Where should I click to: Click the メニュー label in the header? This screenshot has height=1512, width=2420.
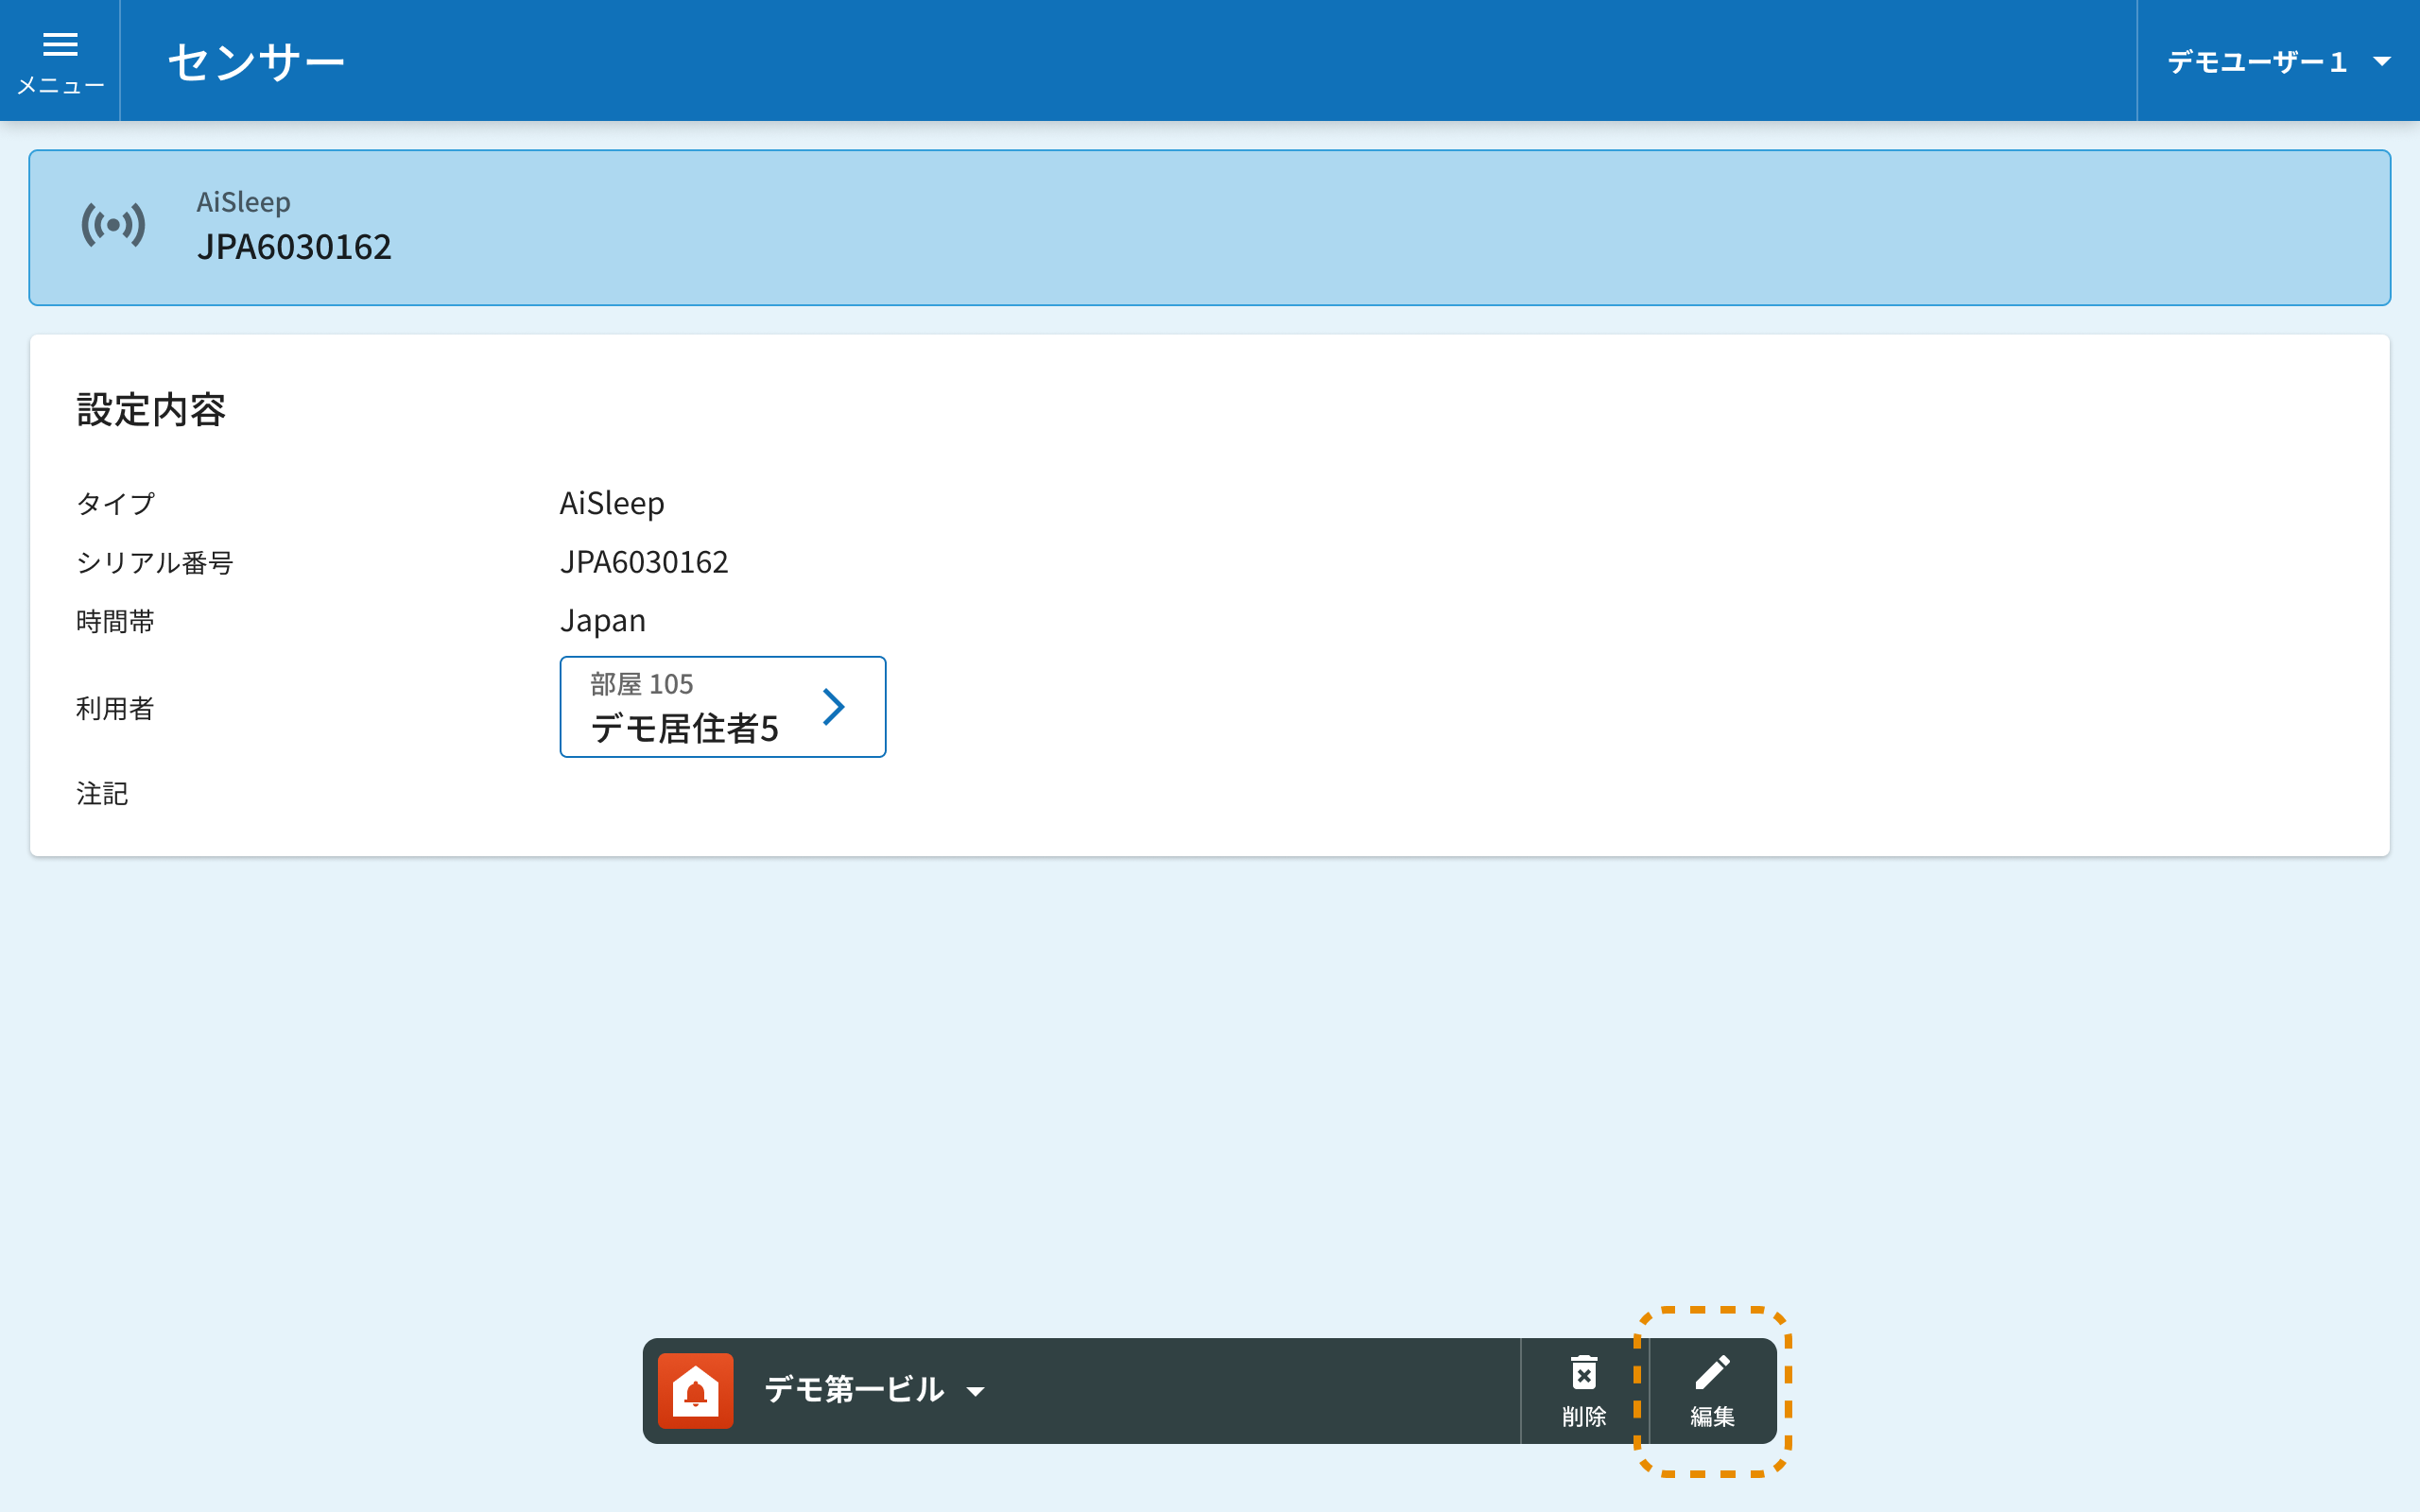pos(60,87)
